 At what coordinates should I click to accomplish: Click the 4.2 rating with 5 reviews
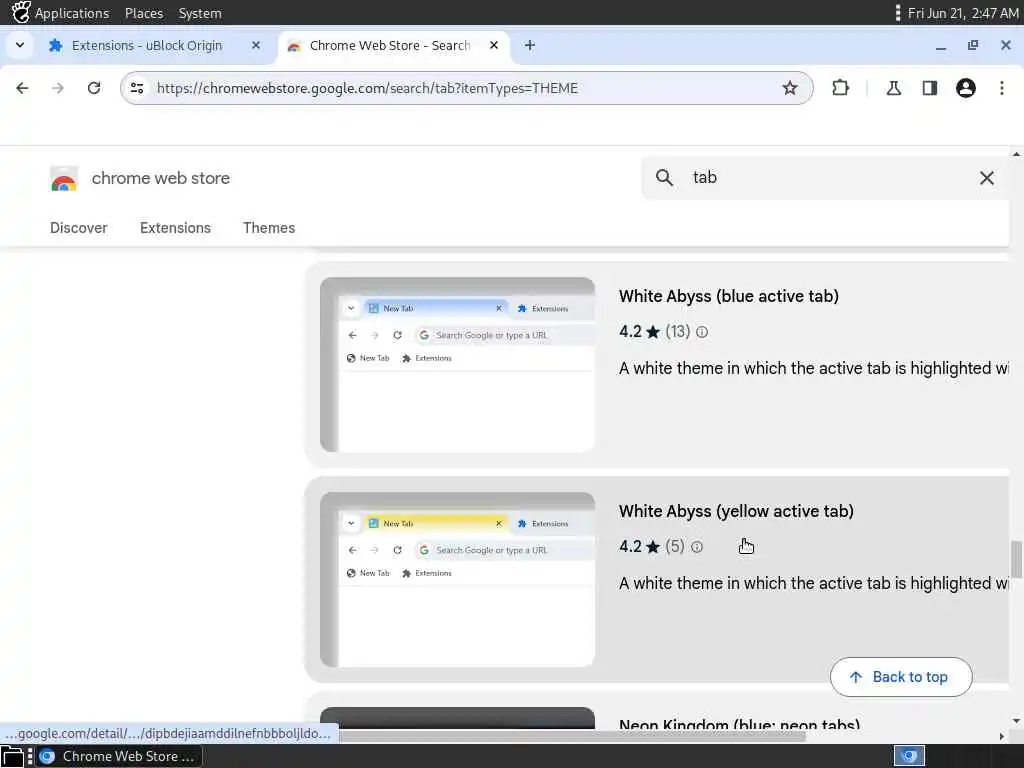coord(652,547)
